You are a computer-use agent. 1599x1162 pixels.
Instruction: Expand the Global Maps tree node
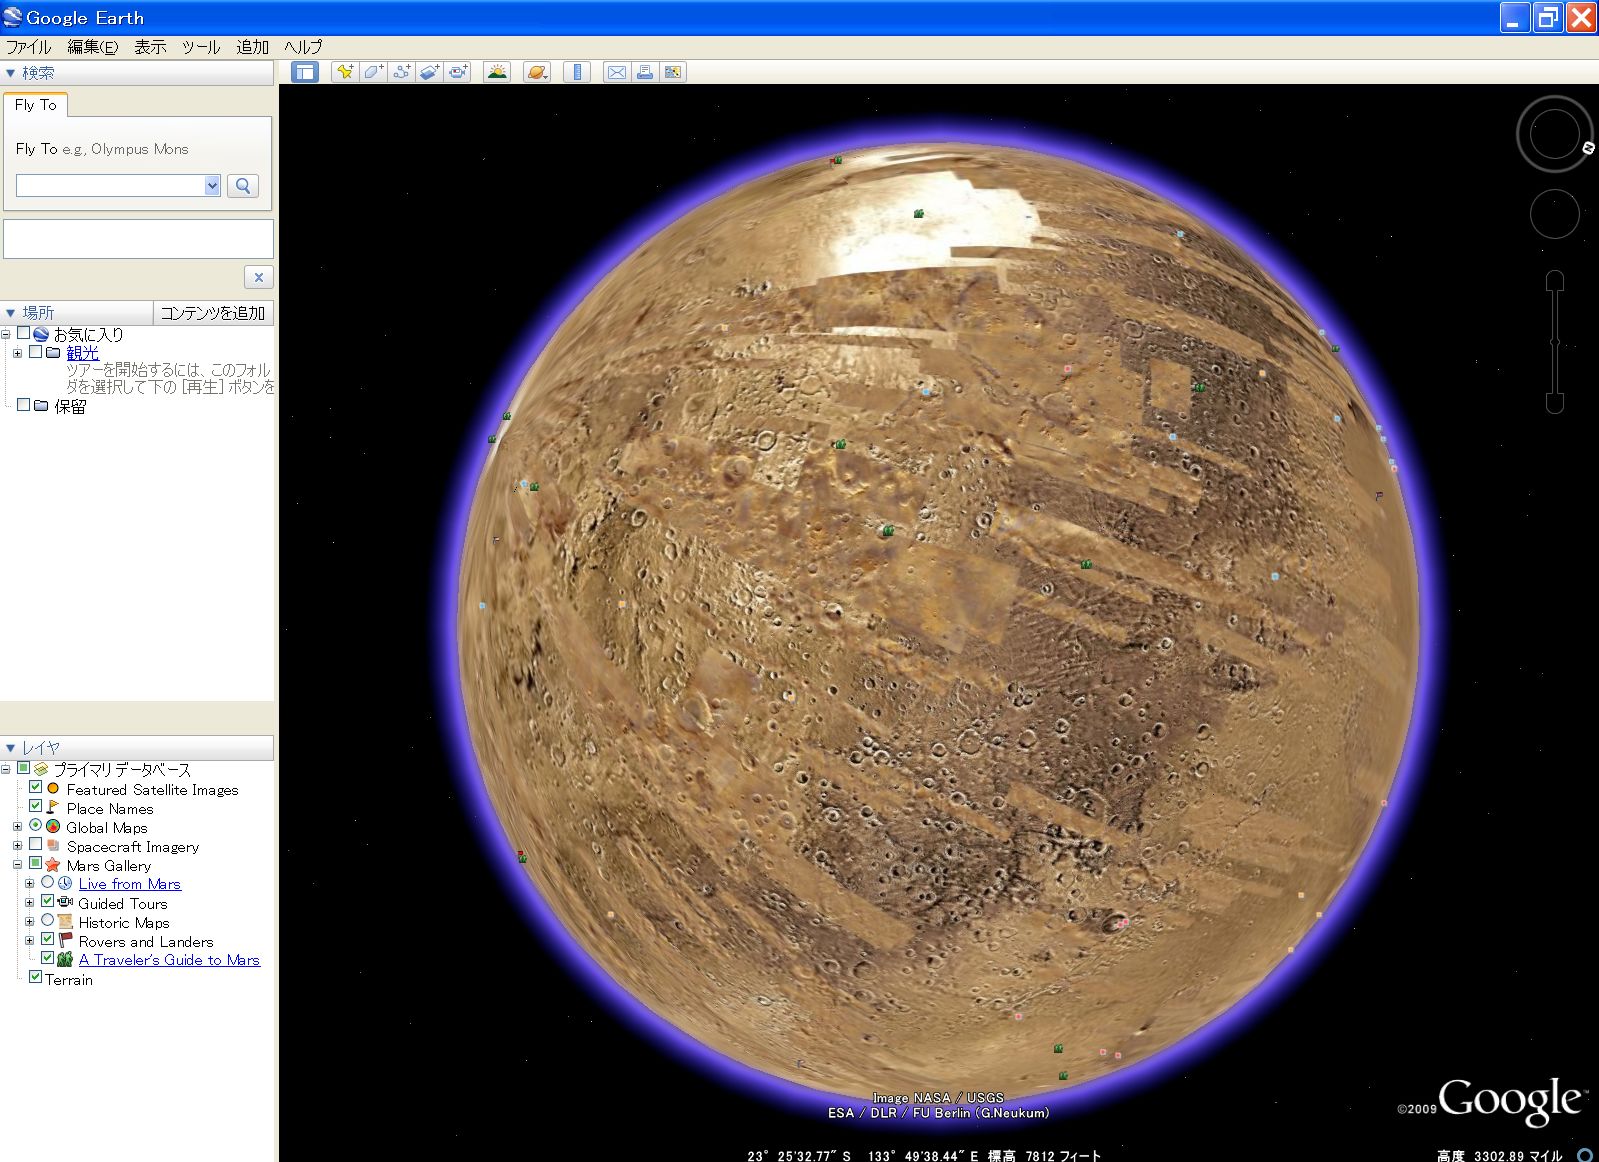[x=17, y=827]
